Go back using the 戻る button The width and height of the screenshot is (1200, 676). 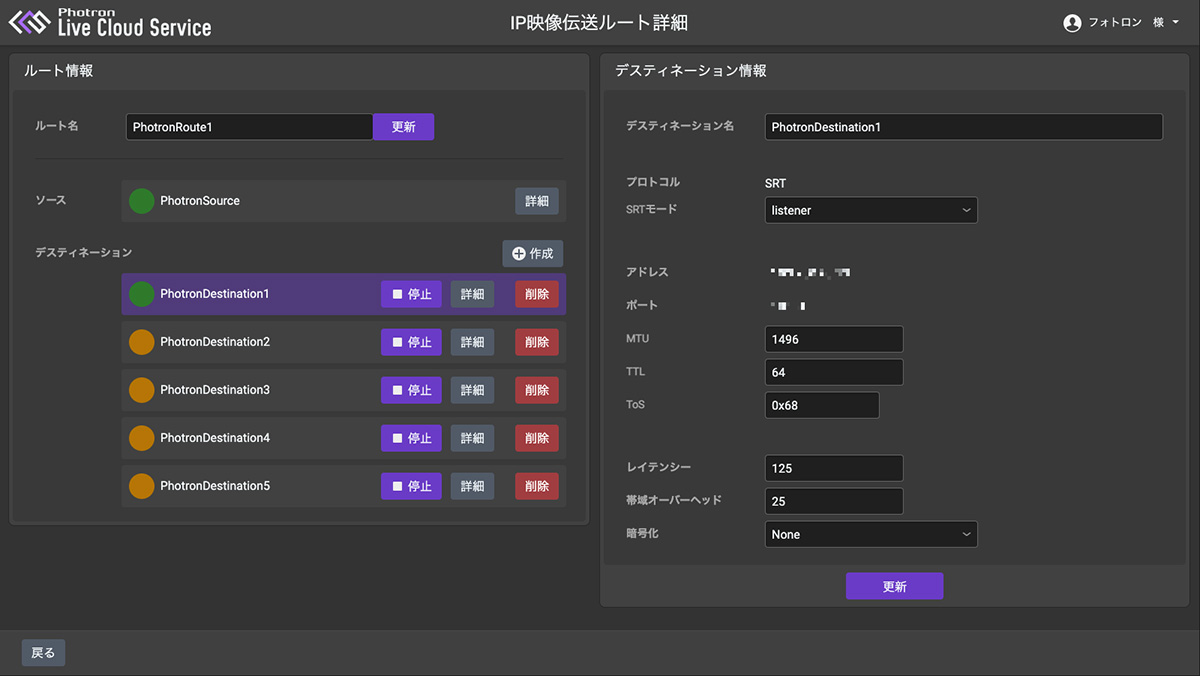43,653
